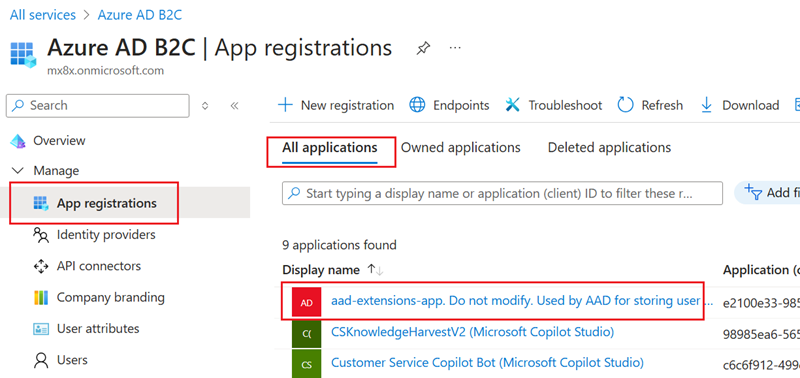Go to Azure AD B2C breadcrumb
The image size is (800, 378).
coord(140,15)
